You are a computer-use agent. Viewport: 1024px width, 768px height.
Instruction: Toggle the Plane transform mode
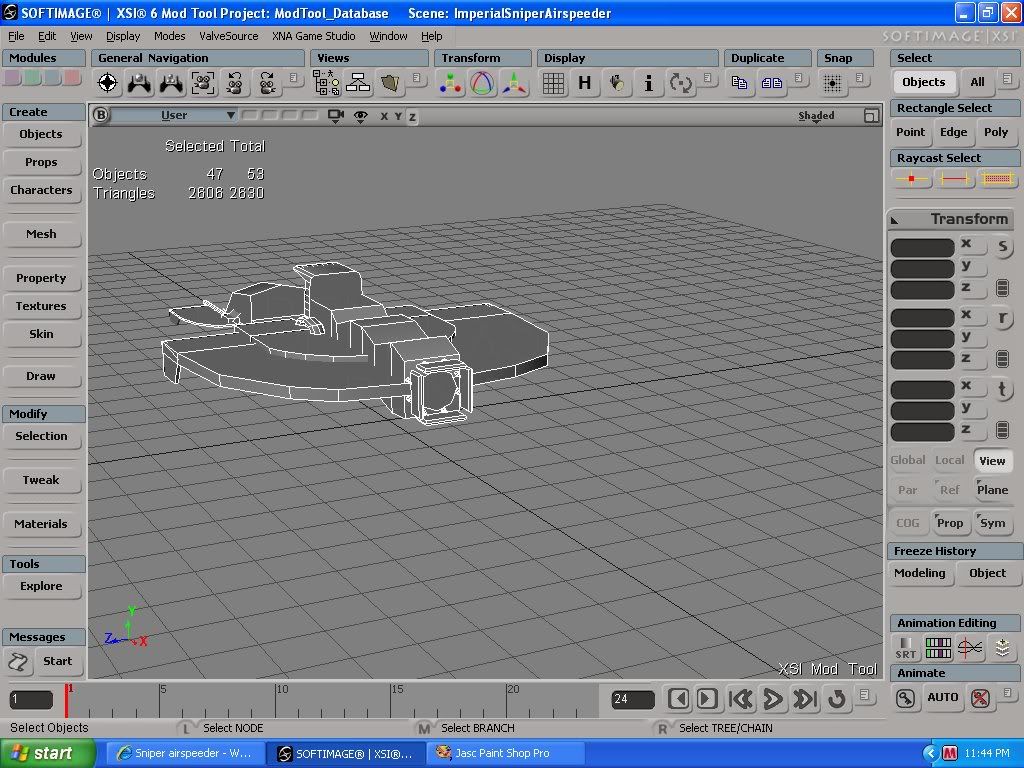pyautogui.click(x=992, y=490)
